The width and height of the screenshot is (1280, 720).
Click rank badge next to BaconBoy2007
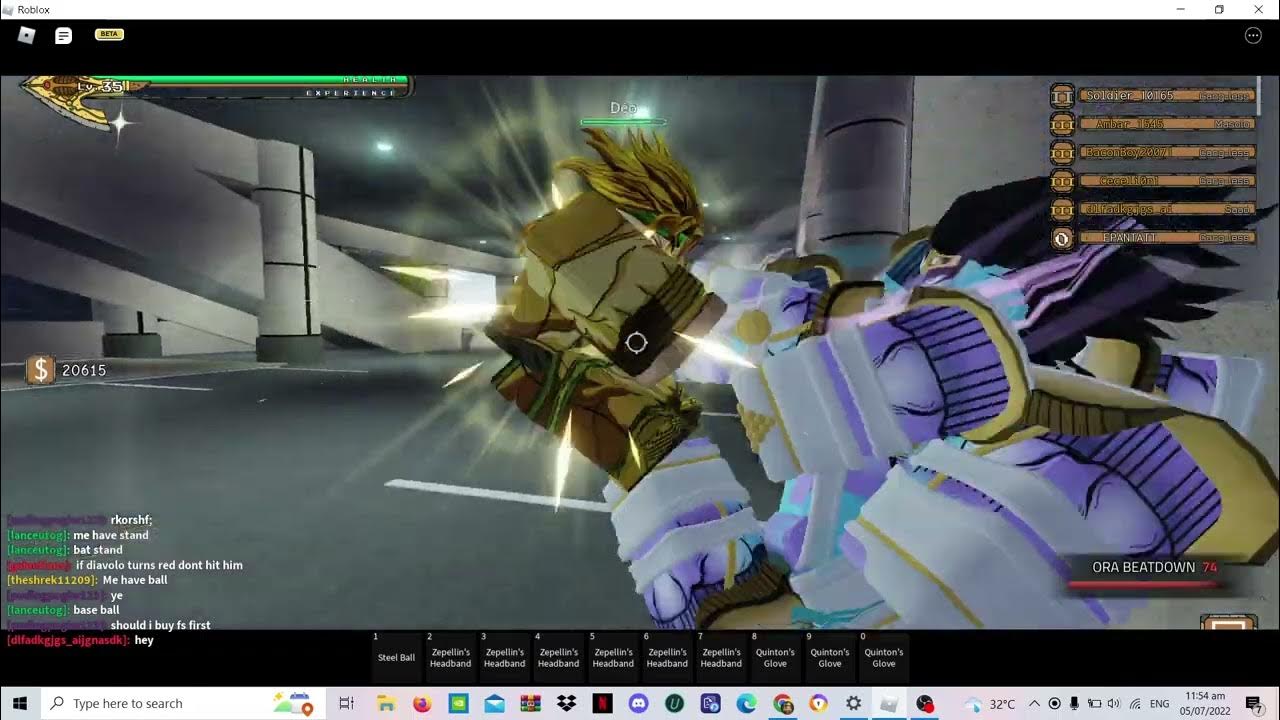click(x=1062, y=152)
